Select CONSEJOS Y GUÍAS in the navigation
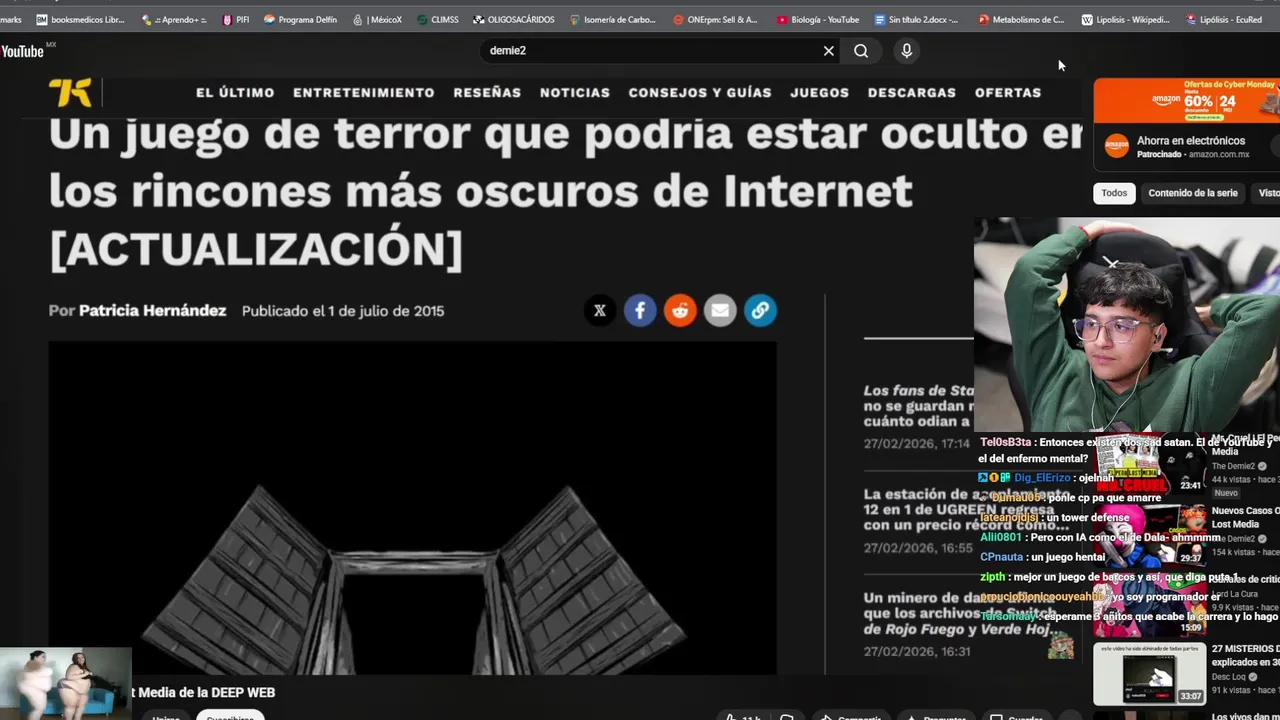 pyautogui.click(x=700, y=92)
